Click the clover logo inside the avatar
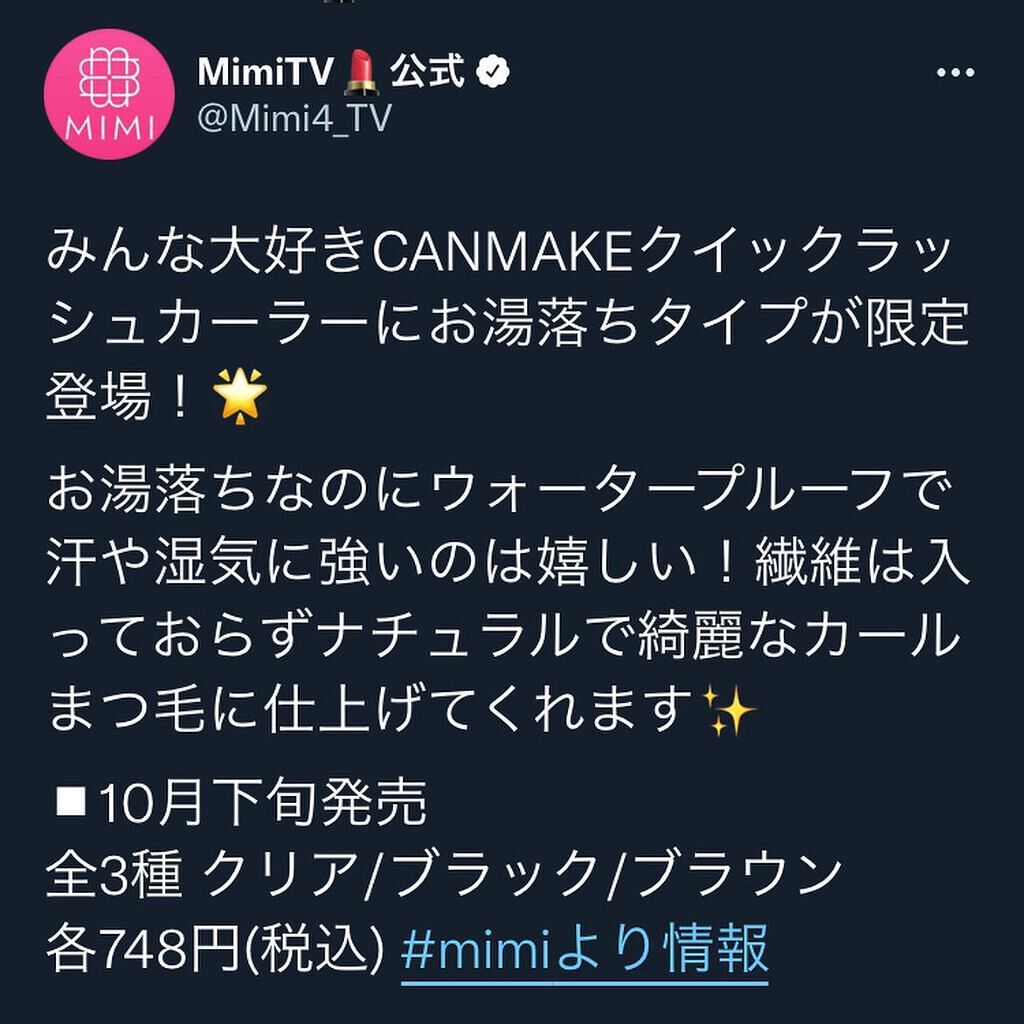 (x=110, y=78)
